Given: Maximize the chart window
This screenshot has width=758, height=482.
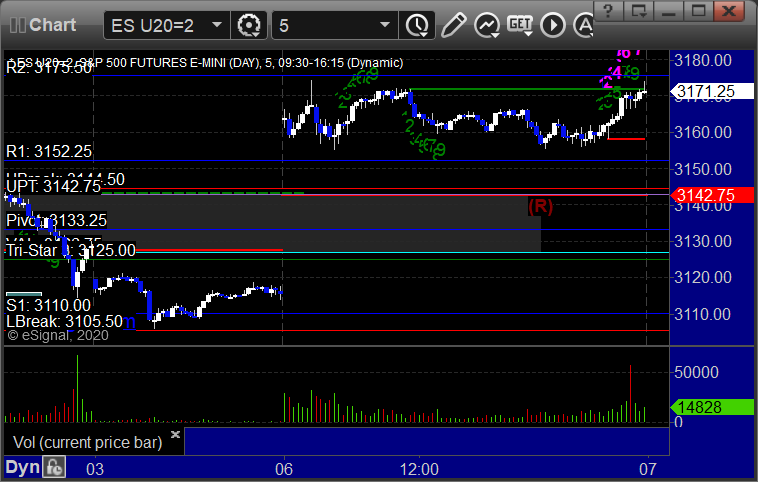Looking at the screenshot, I should click(x=698, y=11).
